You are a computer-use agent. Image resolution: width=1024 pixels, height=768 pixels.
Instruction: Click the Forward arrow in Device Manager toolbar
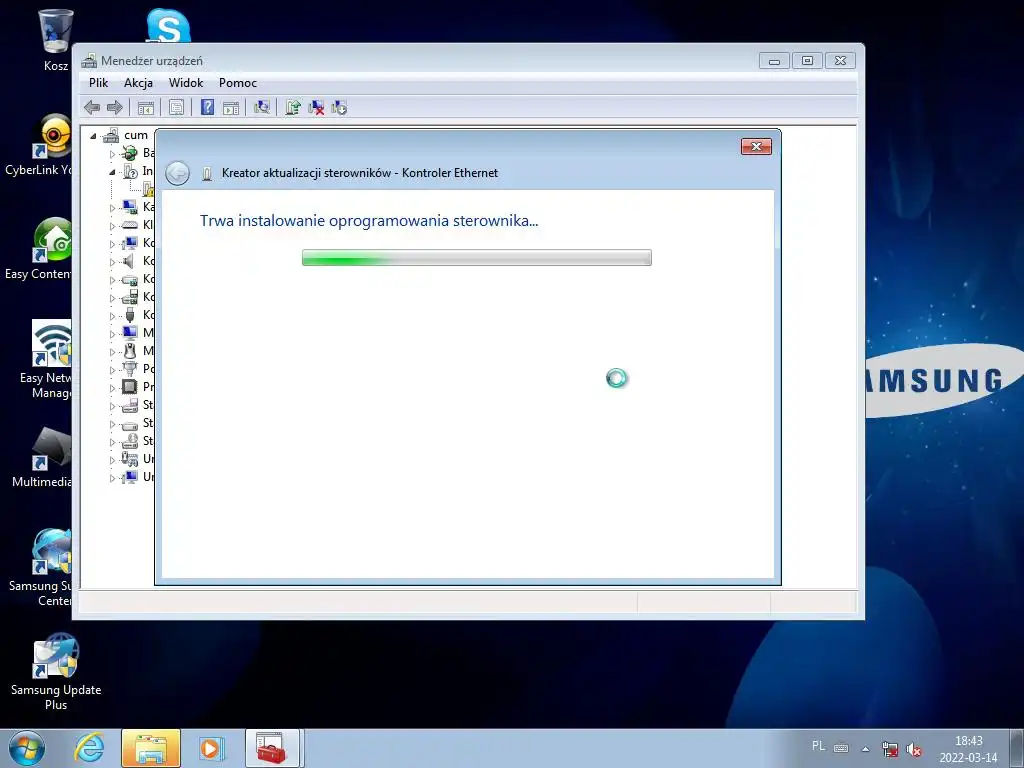pos(114,107)
